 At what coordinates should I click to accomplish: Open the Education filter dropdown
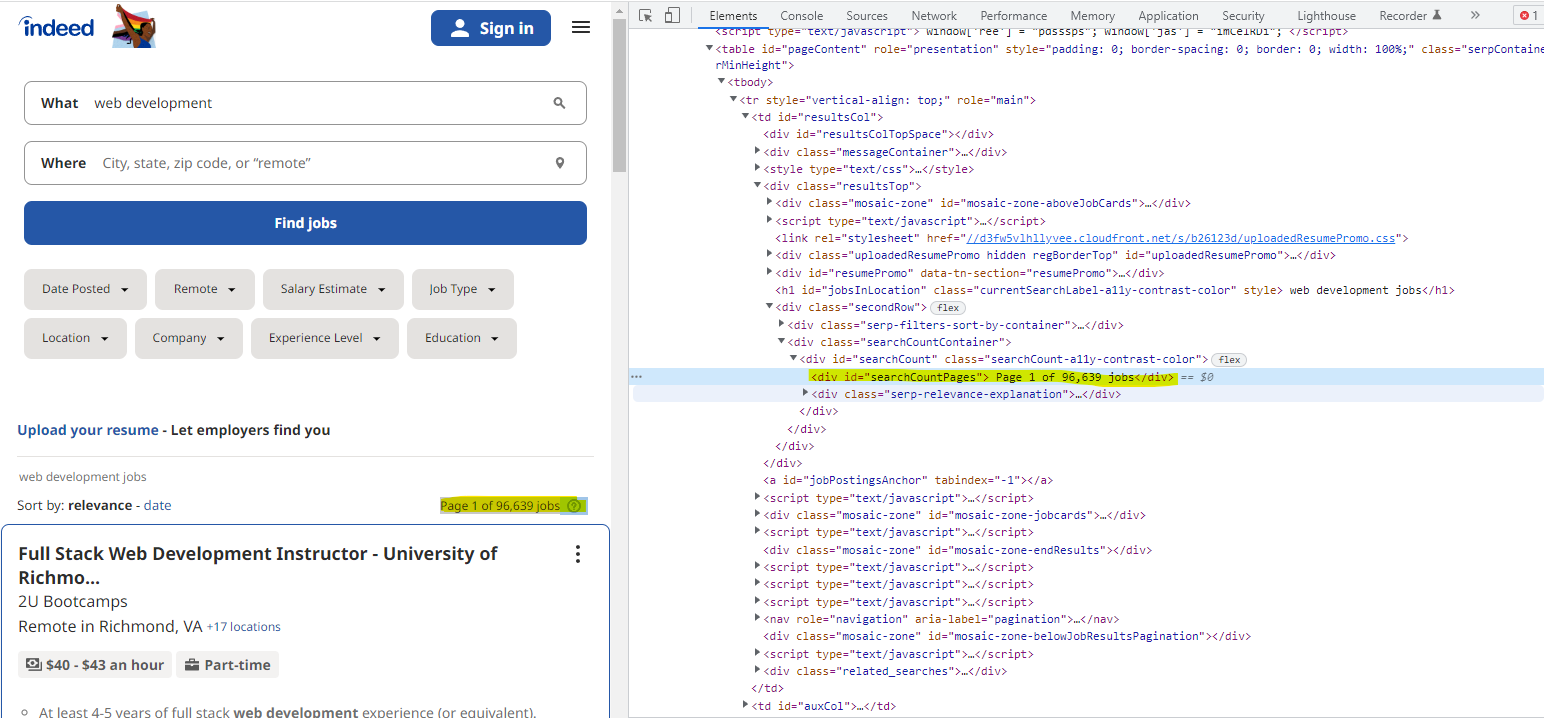point(461,338)
